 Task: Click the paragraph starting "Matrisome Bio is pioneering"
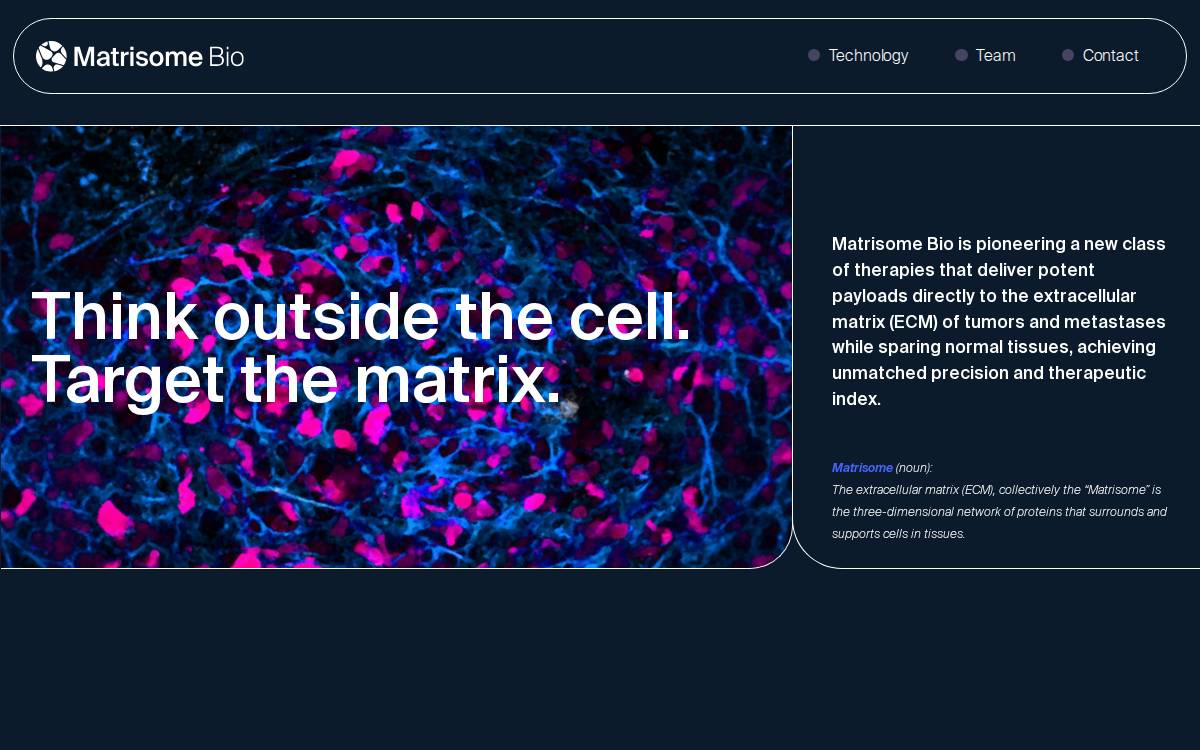click(999, 321)
